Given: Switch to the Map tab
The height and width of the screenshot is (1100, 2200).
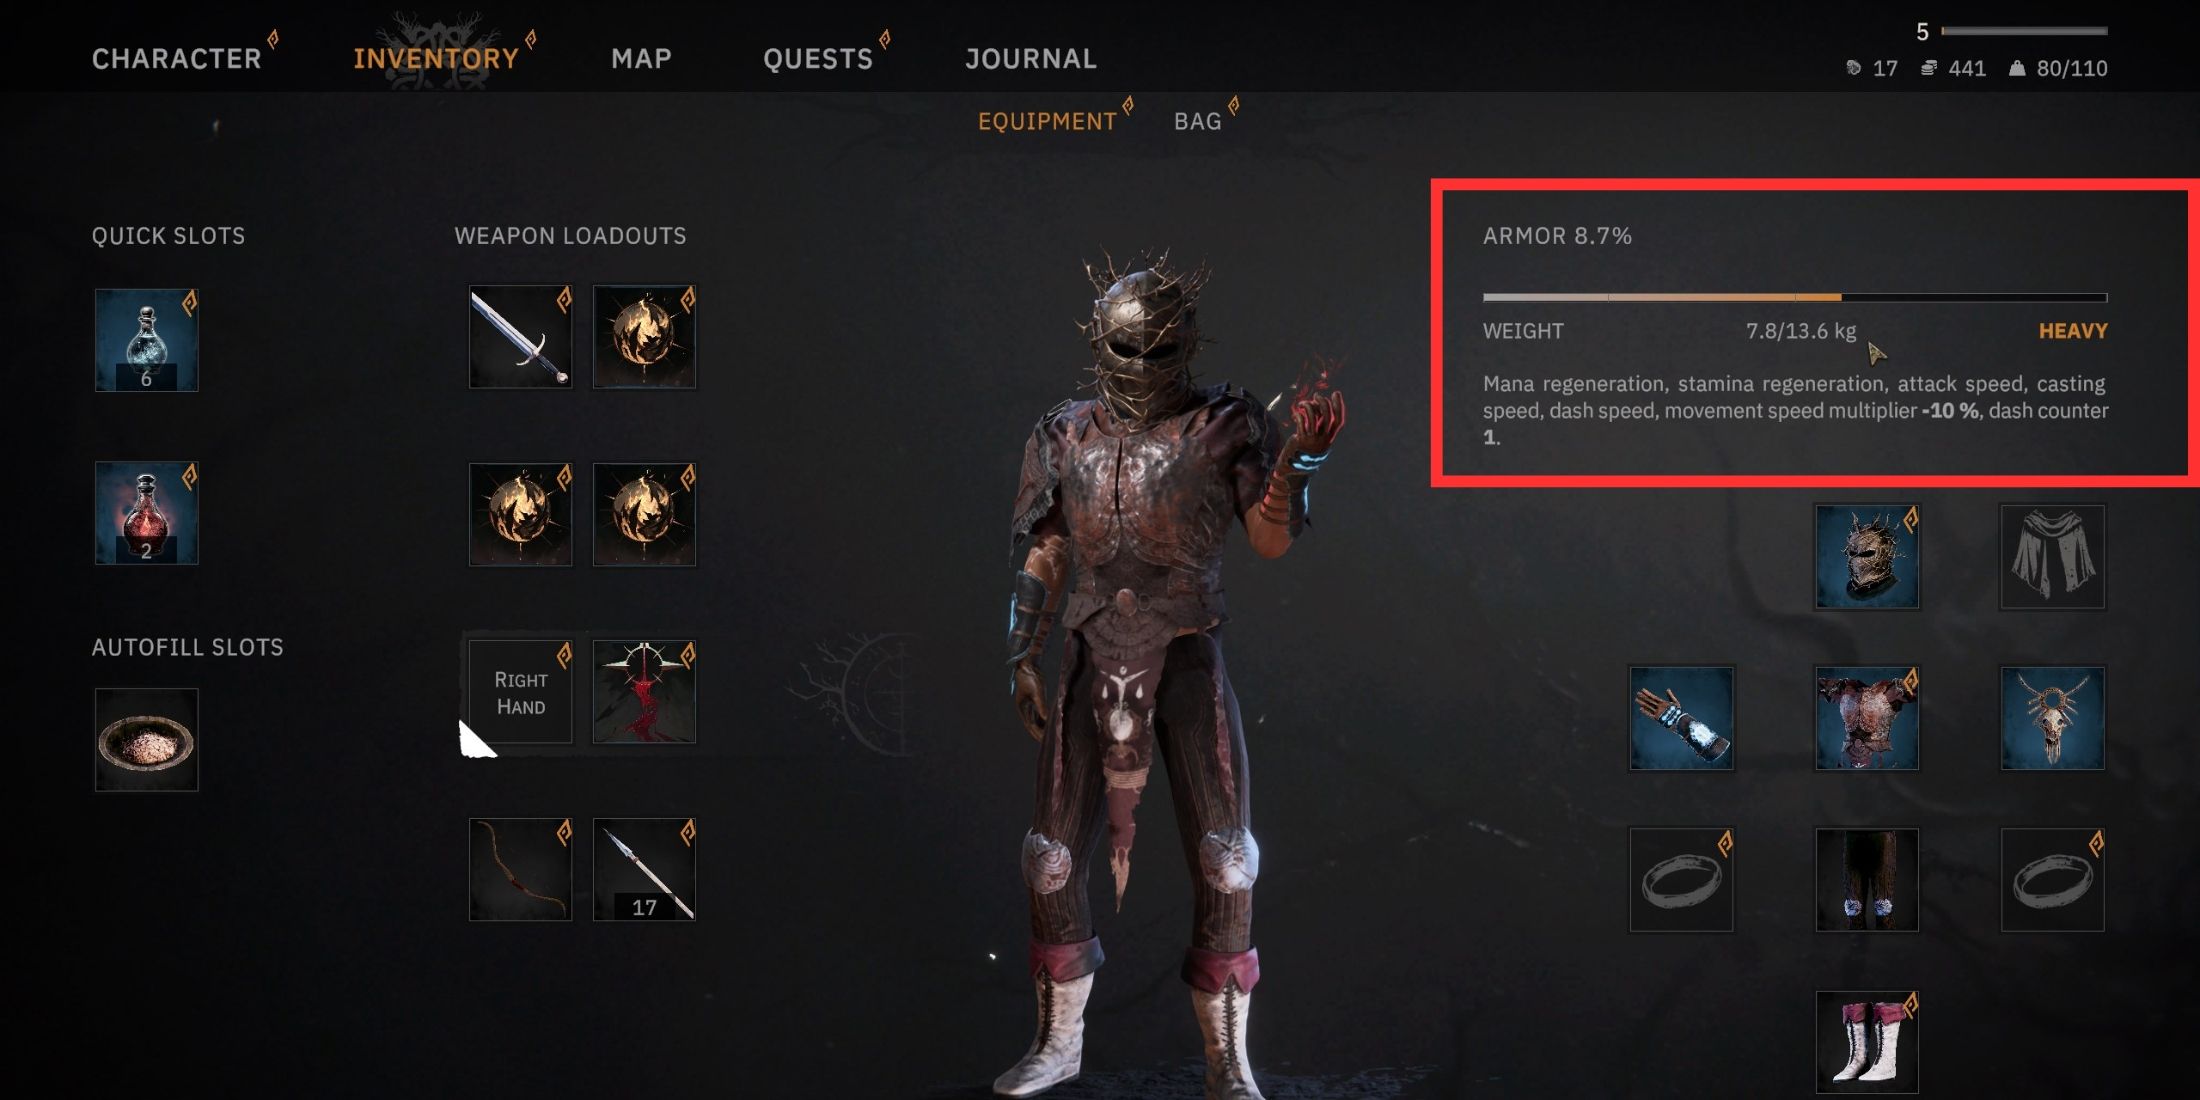Looking at the screenshot, I should (641, 59).
